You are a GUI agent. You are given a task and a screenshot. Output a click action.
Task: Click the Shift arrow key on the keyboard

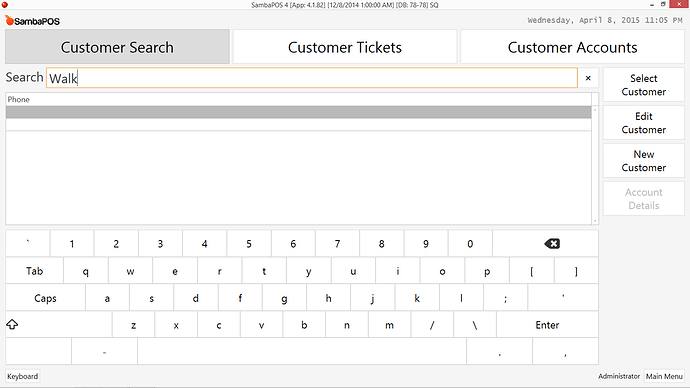tap(59, 325)
